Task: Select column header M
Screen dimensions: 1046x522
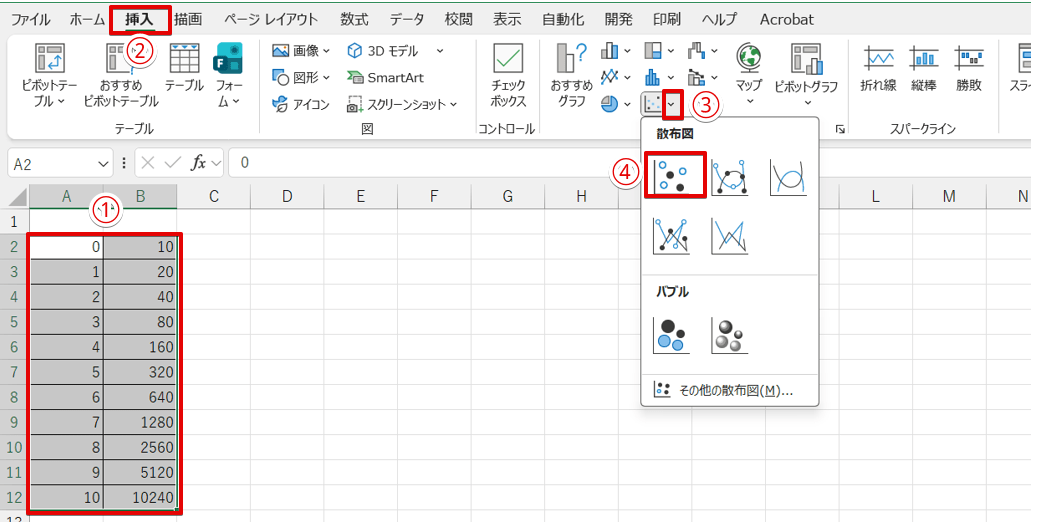Action: 949,196
